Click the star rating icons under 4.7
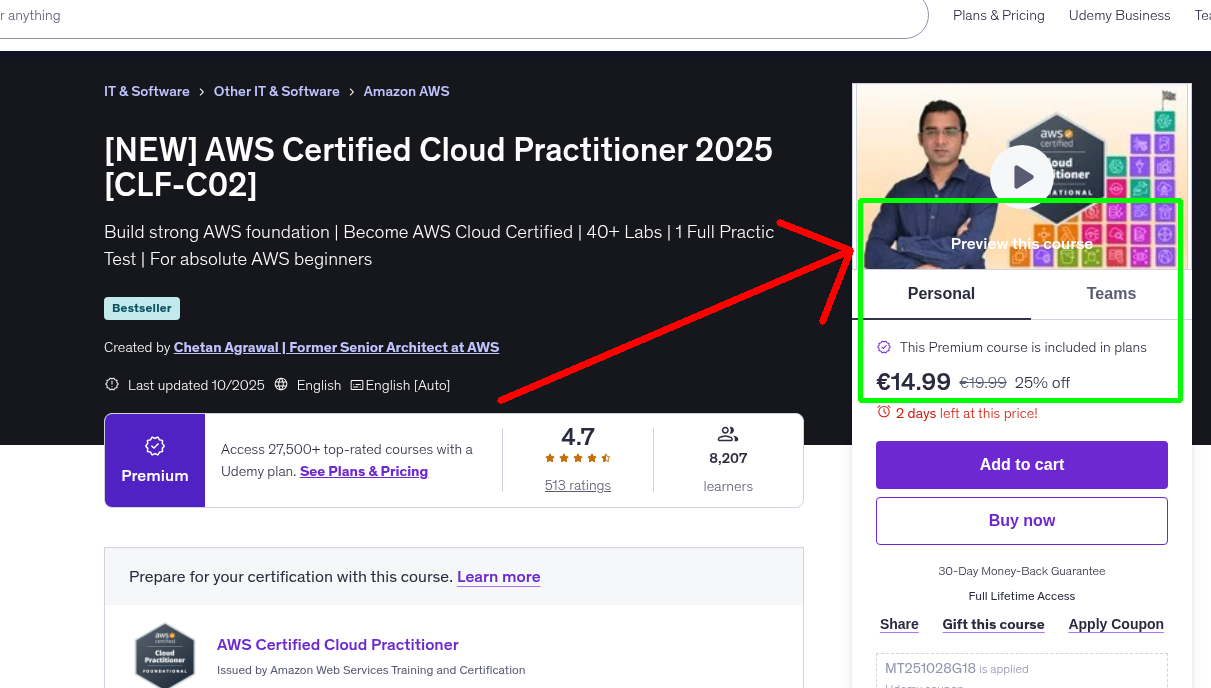1211x688 pixels. pyautogui.click(x=577, y=457)
